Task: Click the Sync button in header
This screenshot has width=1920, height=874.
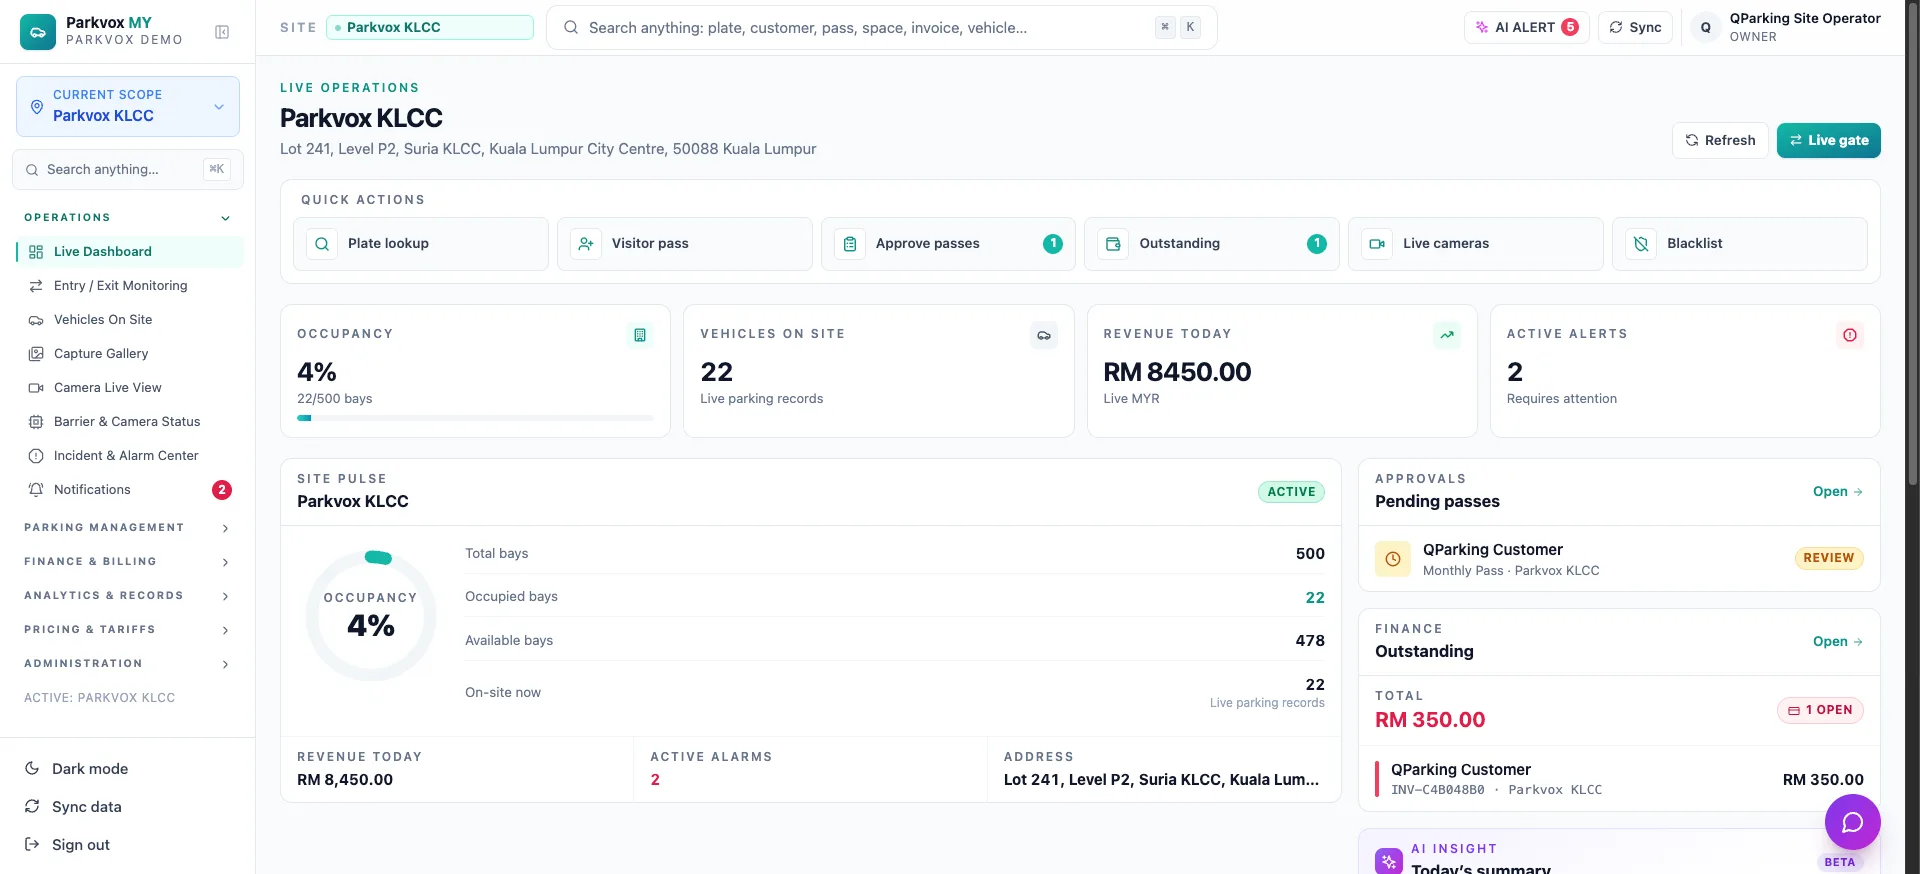Action: click(x=1635, y=28)
